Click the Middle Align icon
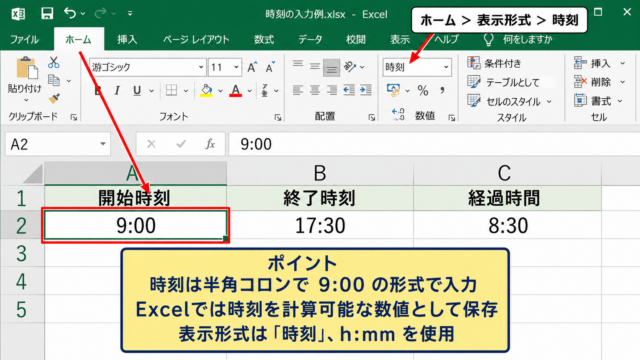 [x=314, y=66]
